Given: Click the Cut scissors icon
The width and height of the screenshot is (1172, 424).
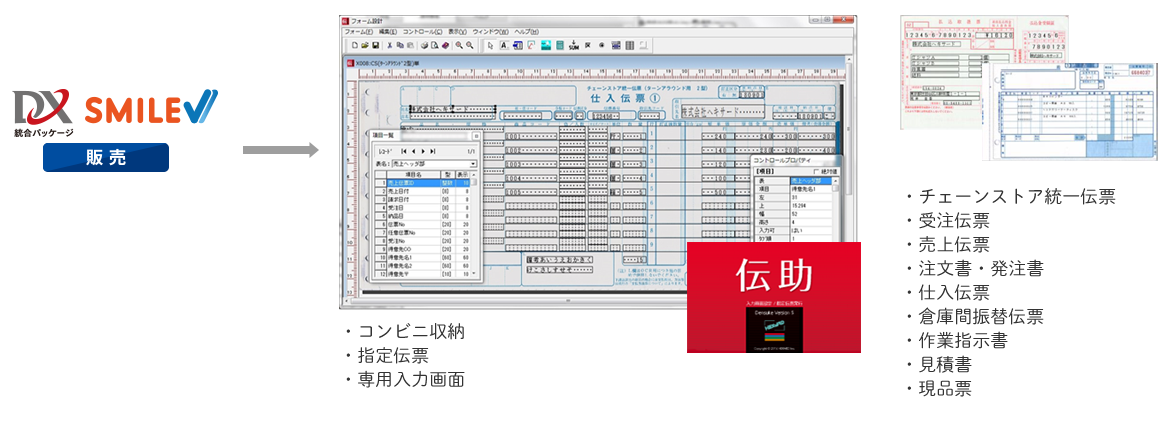Looking at the screenshot, I should pos(389,46).
